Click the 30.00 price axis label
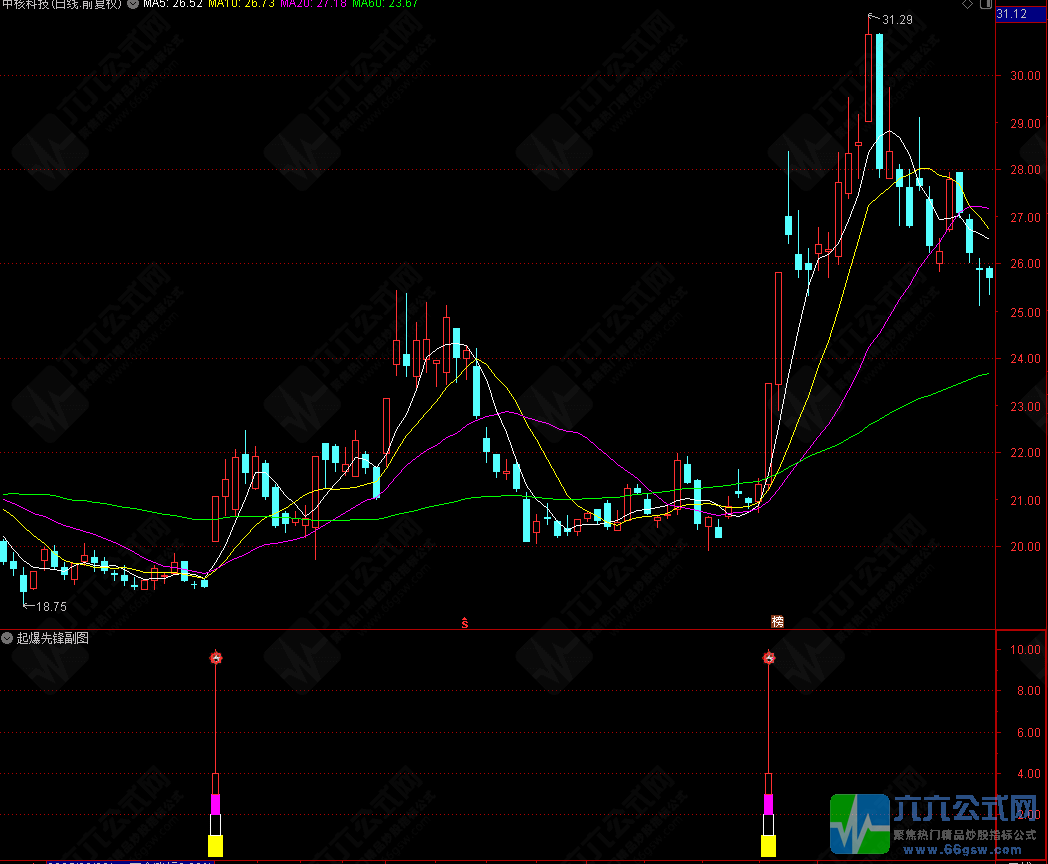The height and width of the screenshot is (864, 1048). (1025, 76)
